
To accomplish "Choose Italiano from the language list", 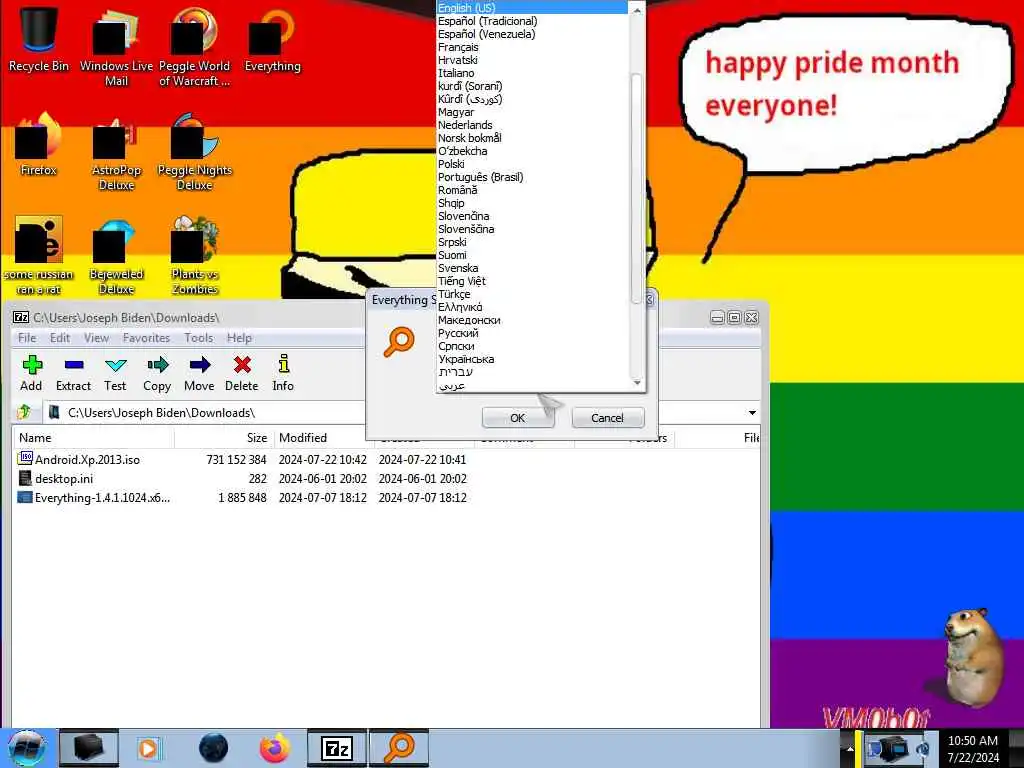I will [532, 73].
